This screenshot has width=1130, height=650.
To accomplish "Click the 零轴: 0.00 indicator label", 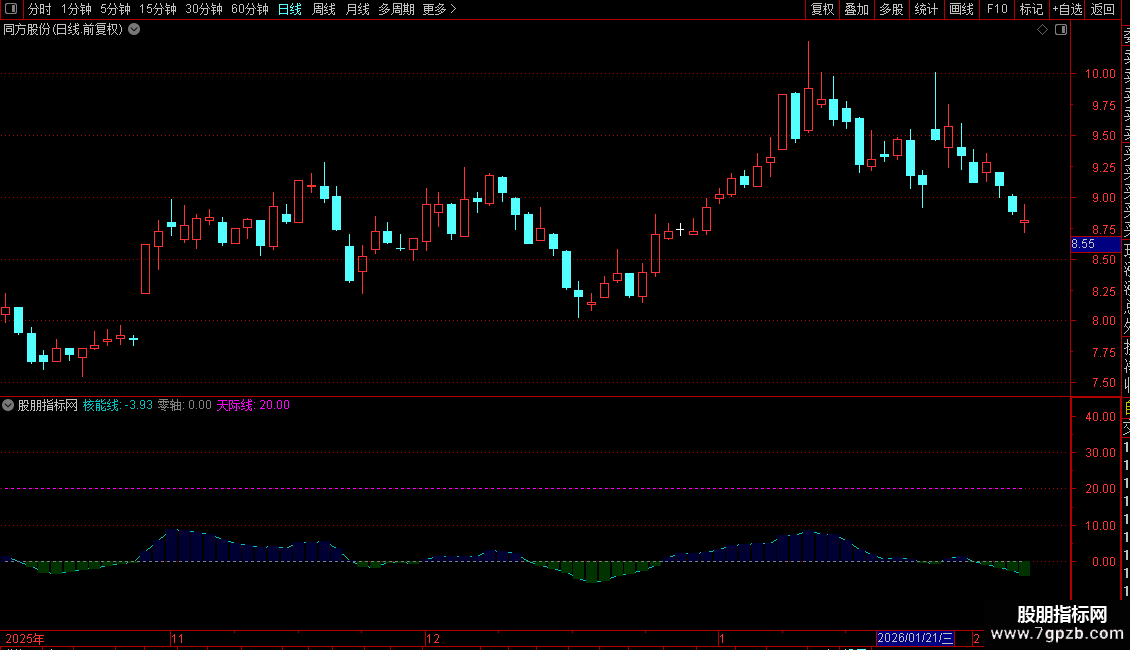I will pyautogui.click(x=184, y=405).
